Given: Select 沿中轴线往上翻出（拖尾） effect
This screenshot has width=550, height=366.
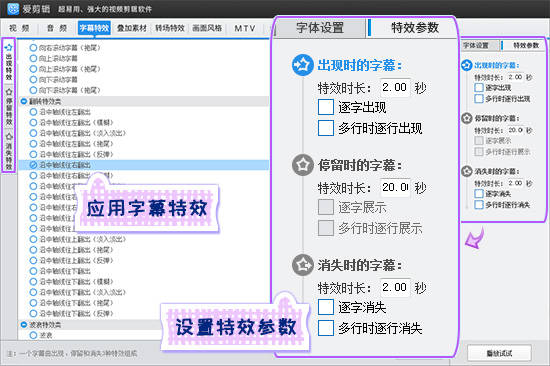Looking at the screenshot, I should point(72,250).
